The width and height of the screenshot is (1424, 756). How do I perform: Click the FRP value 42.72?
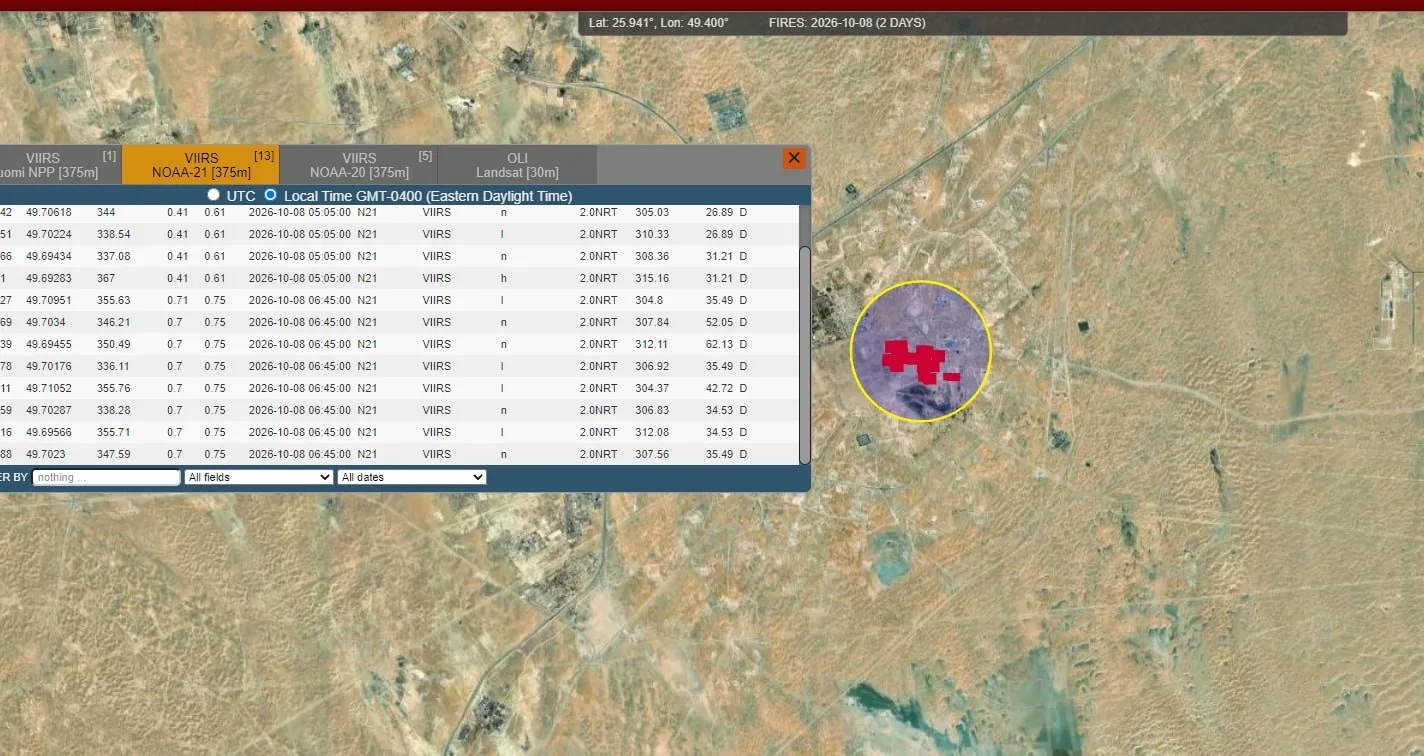[719, 388]
